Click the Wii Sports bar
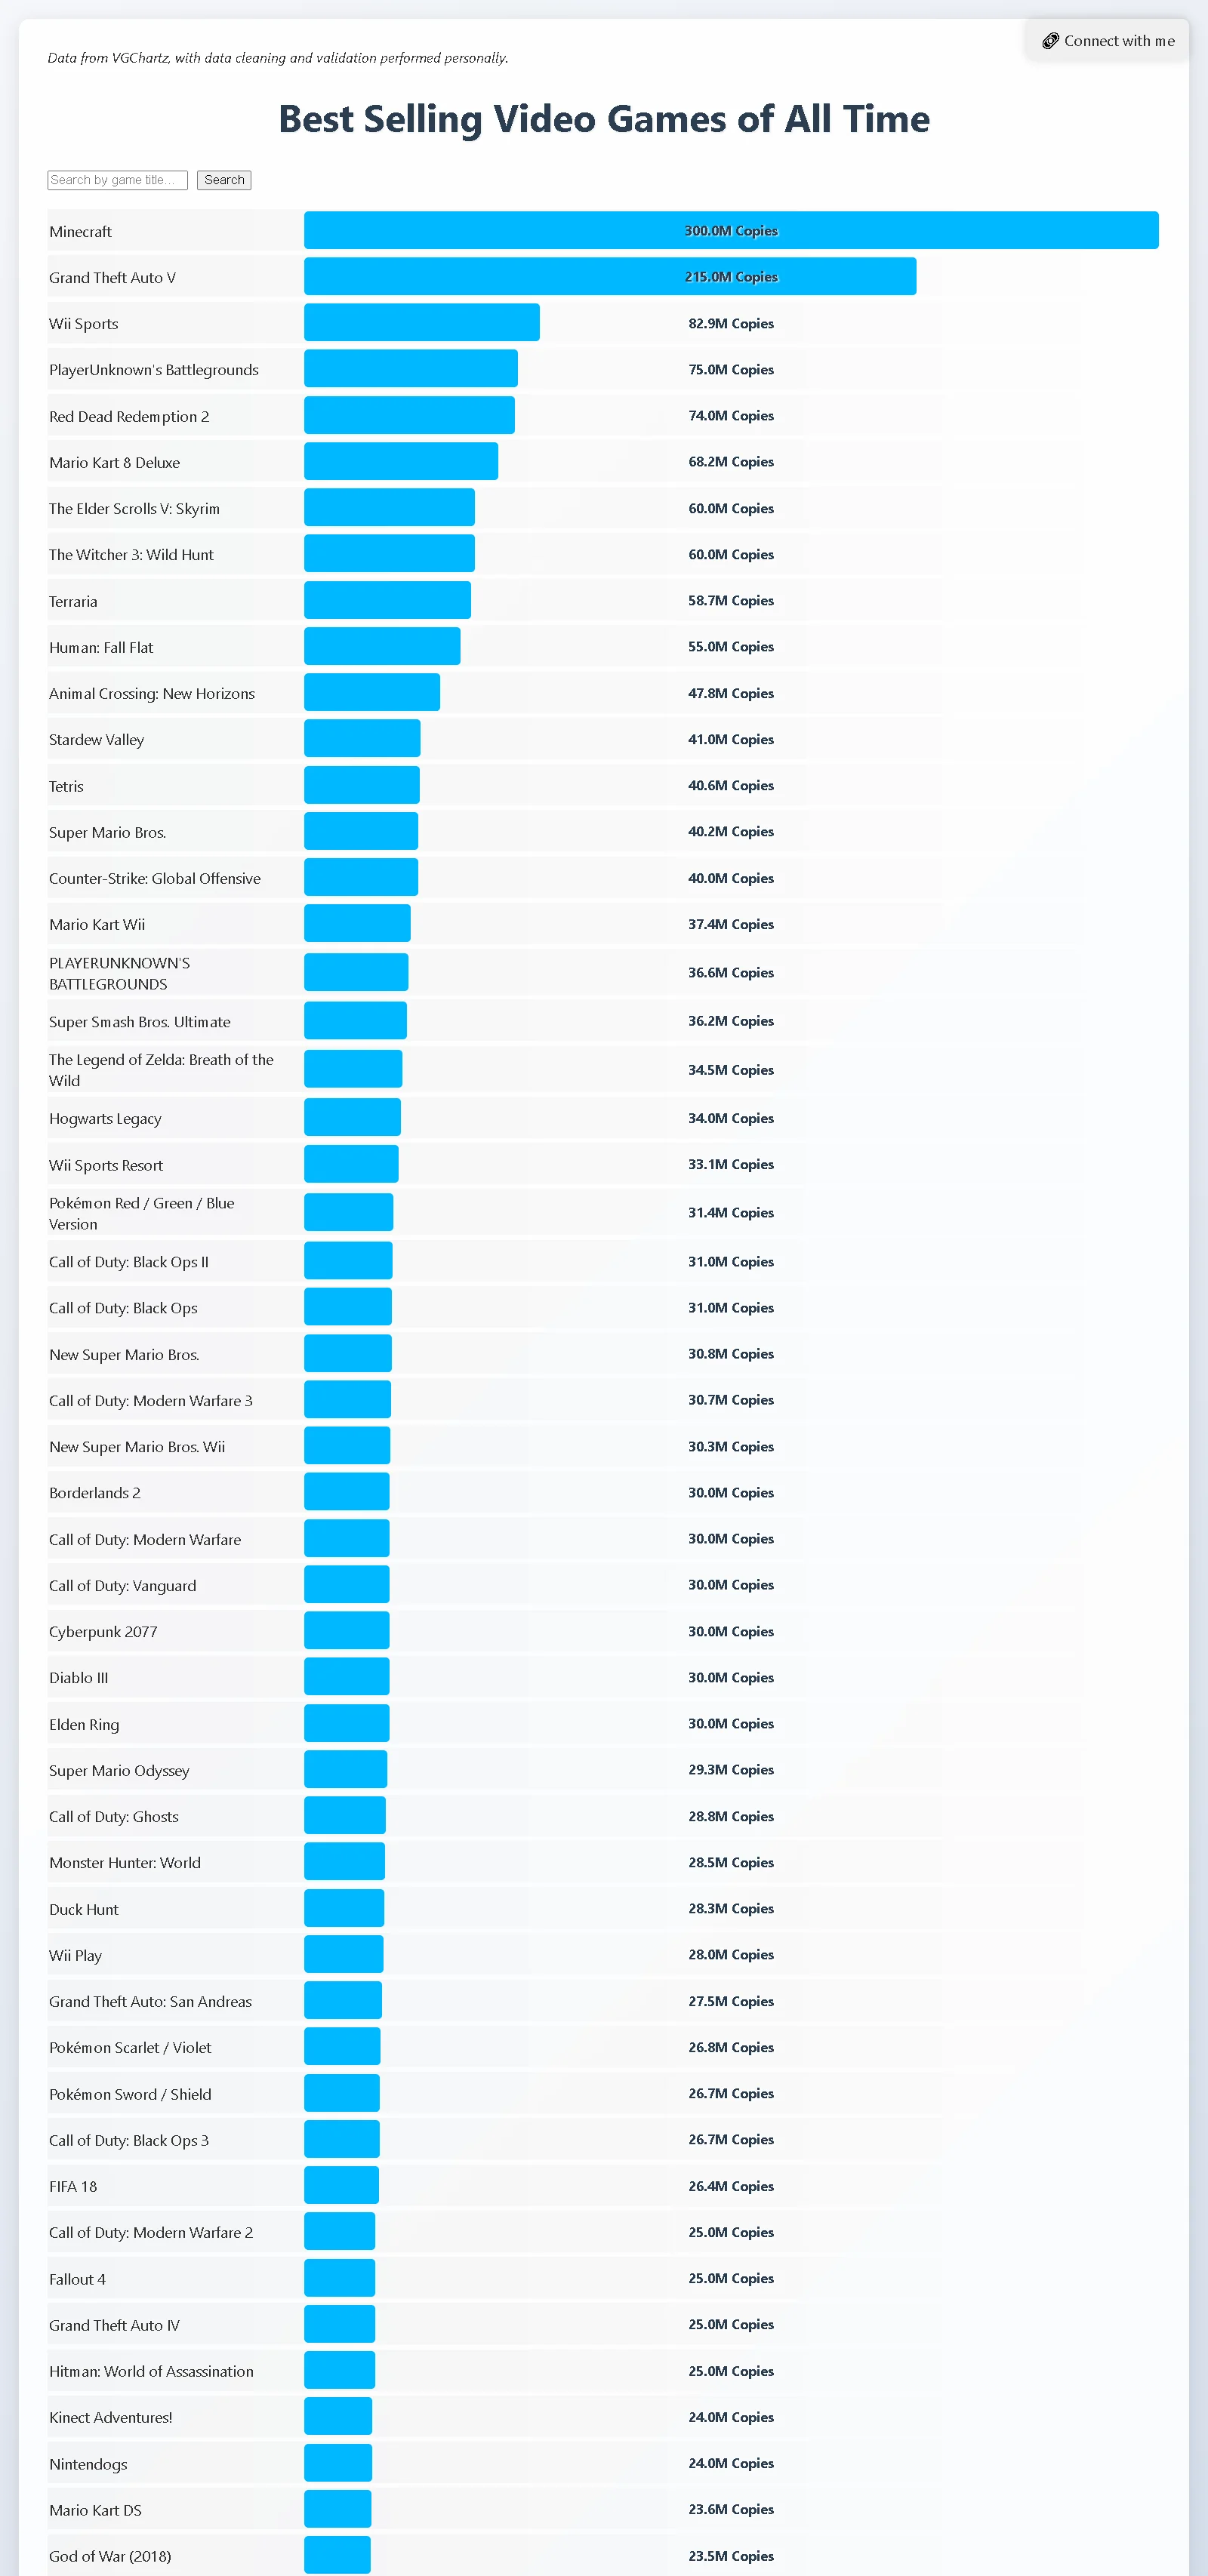This screenshot has width=1208, height=2576. (420, 323)
